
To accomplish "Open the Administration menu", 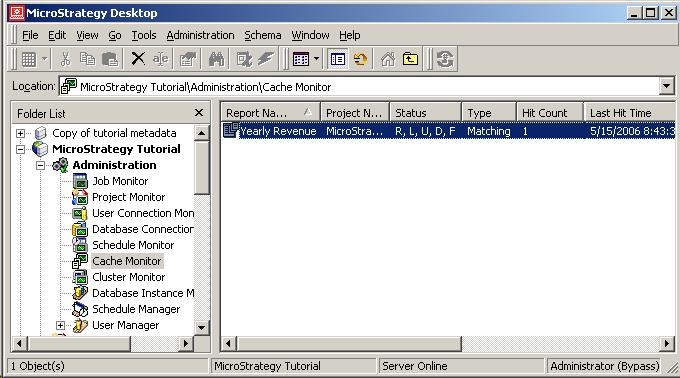I will point(200,35).
